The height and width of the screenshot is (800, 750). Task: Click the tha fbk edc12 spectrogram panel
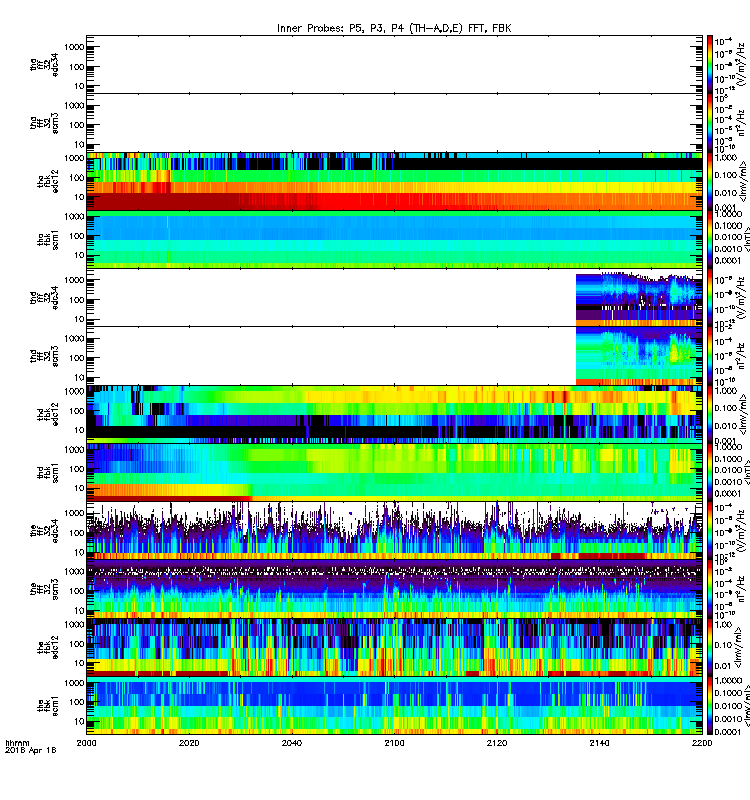pyautogui.click(x=394, y=181)
